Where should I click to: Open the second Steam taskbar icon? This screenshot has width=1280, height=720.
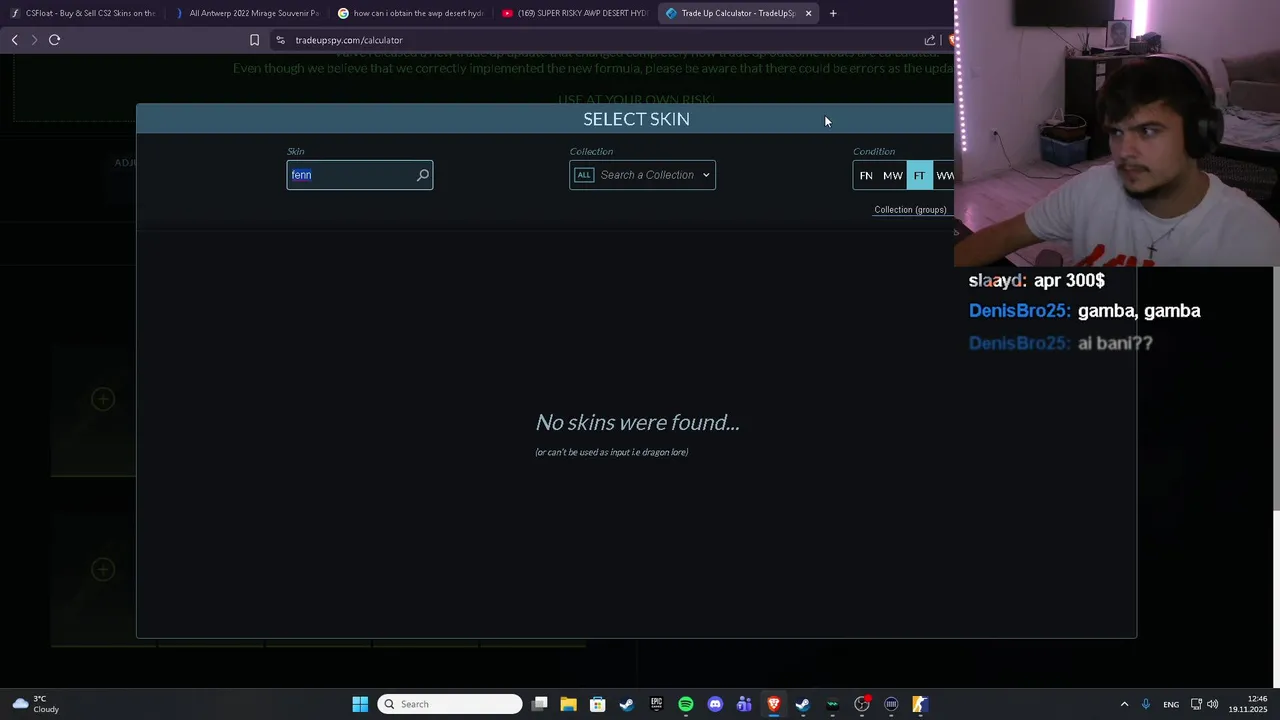tap(802, 704)
